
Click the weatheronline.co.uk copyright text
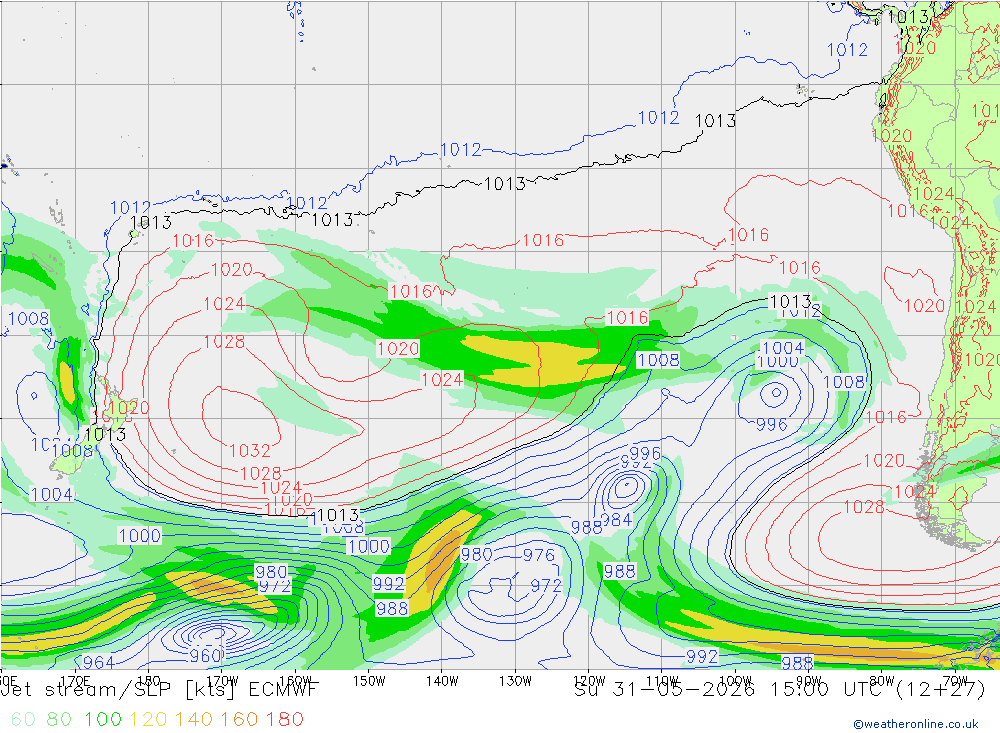coord(916,724)
